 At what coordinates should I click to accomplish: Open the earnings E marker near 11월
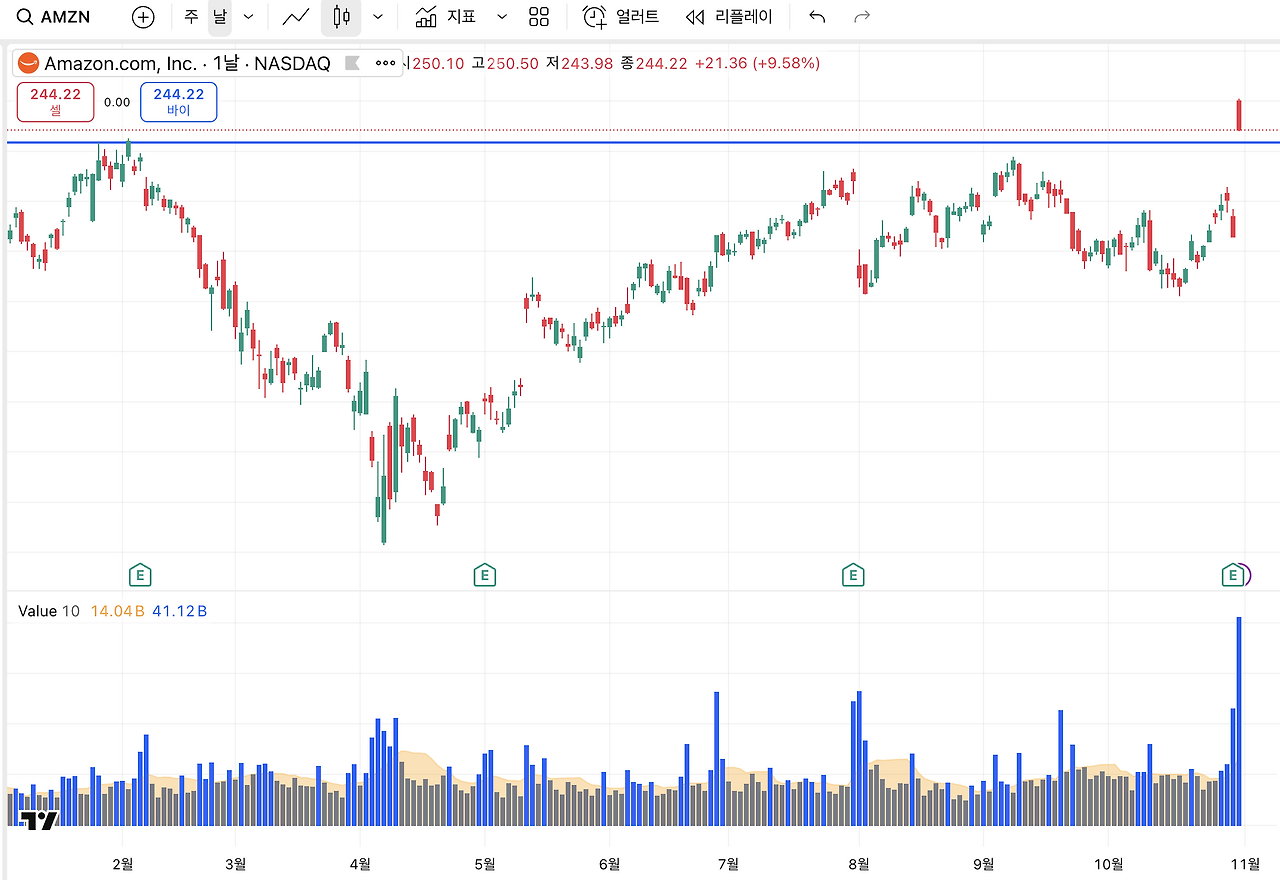[x=1233, y=575]
